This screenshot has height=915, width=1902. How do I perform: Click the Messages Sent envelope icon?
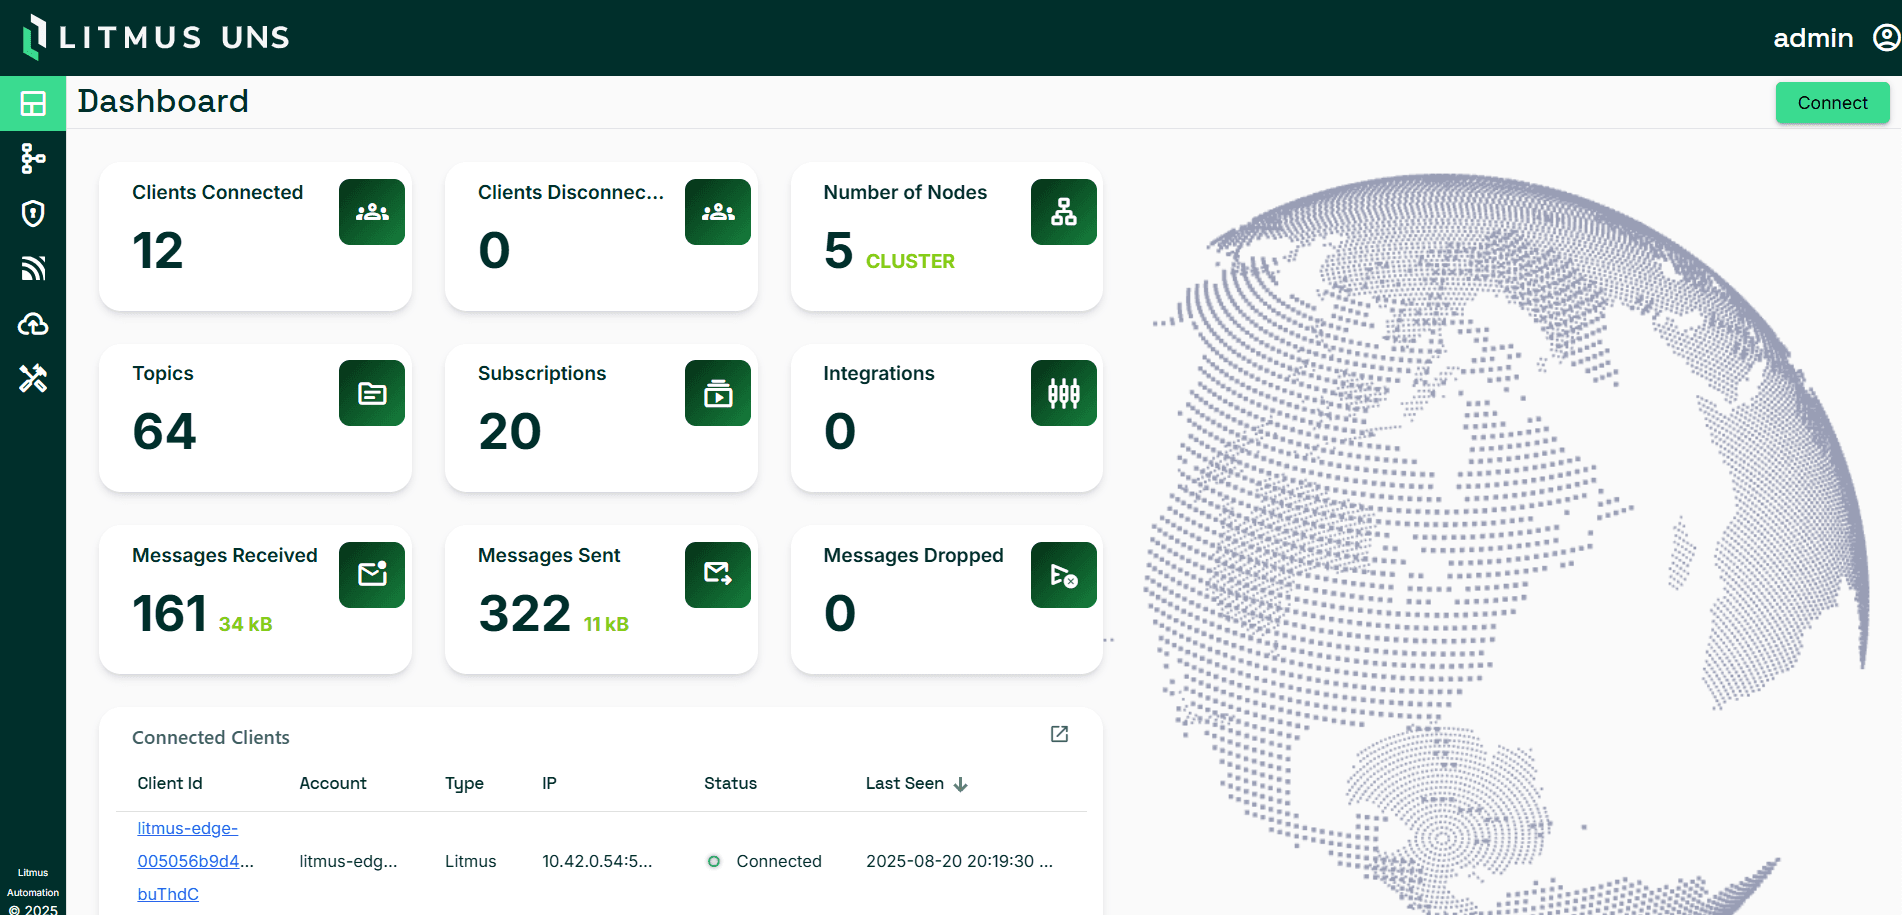[x=717, y=574]
